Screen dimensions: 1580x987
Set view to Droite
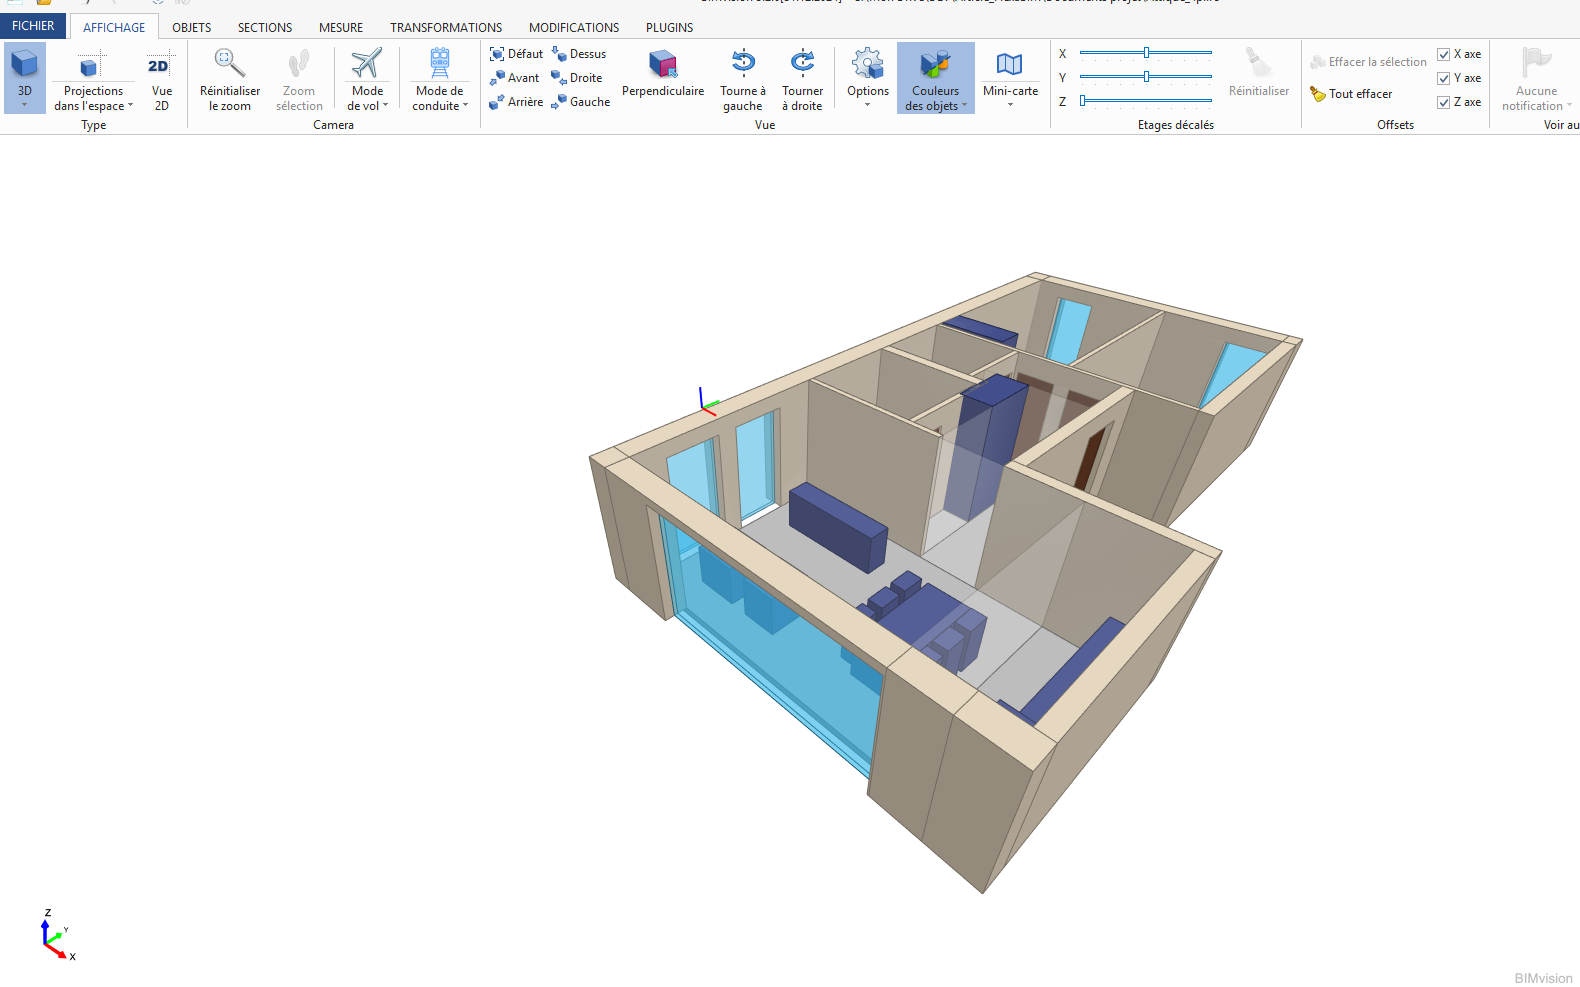[x=577, y=78]
